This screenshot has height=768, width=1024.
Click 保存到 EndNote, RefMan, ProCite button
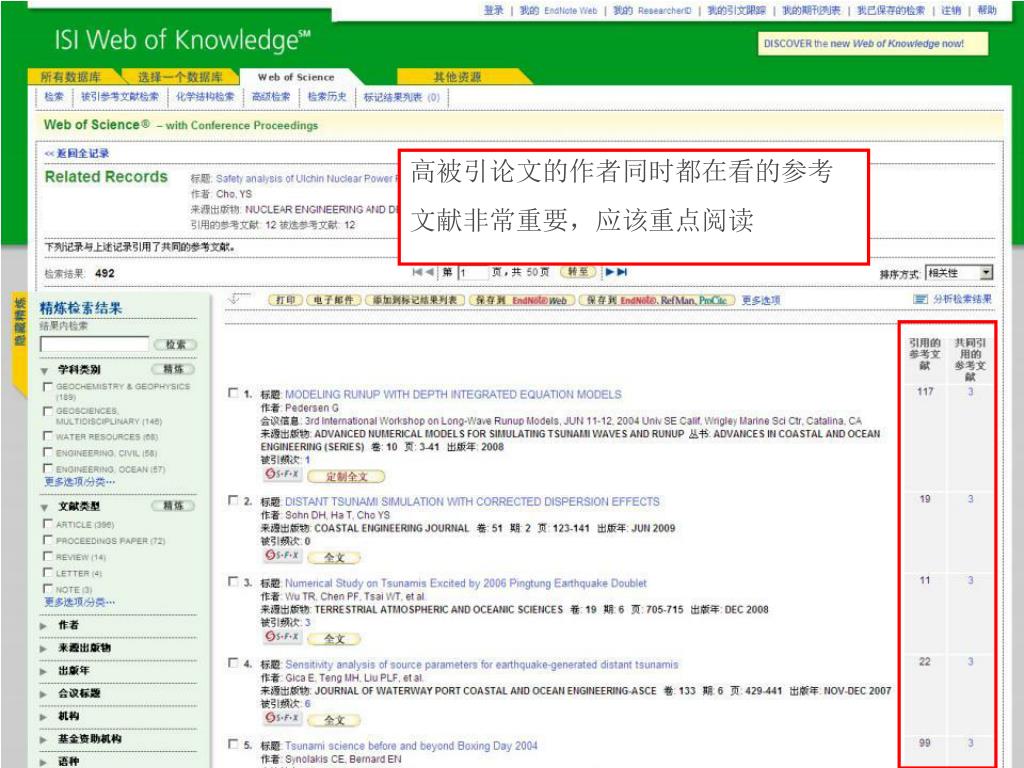(x=657, y=300)
